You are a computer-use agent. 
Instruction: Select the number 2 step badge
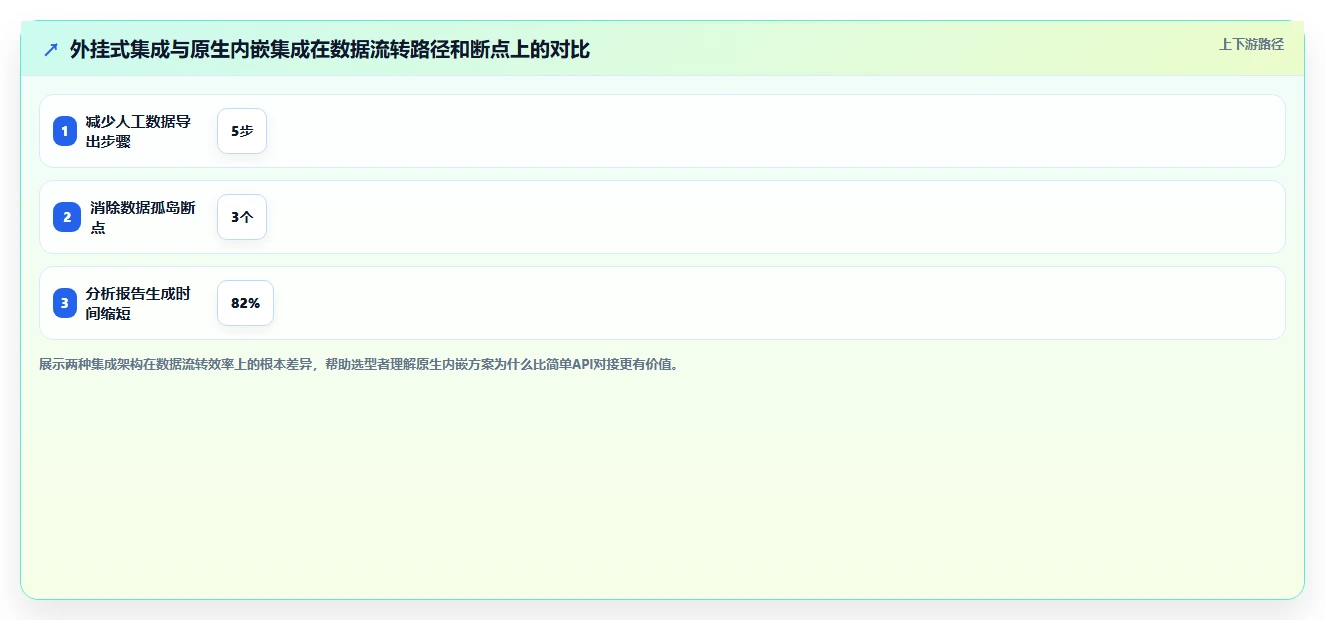[x=67, y=217]
